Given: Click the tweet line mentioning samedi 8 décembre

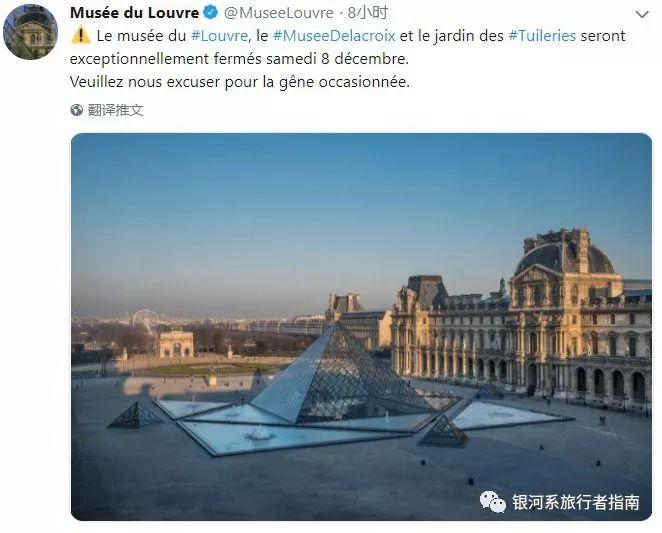Looking at the screenshot, I should (239, 59).
